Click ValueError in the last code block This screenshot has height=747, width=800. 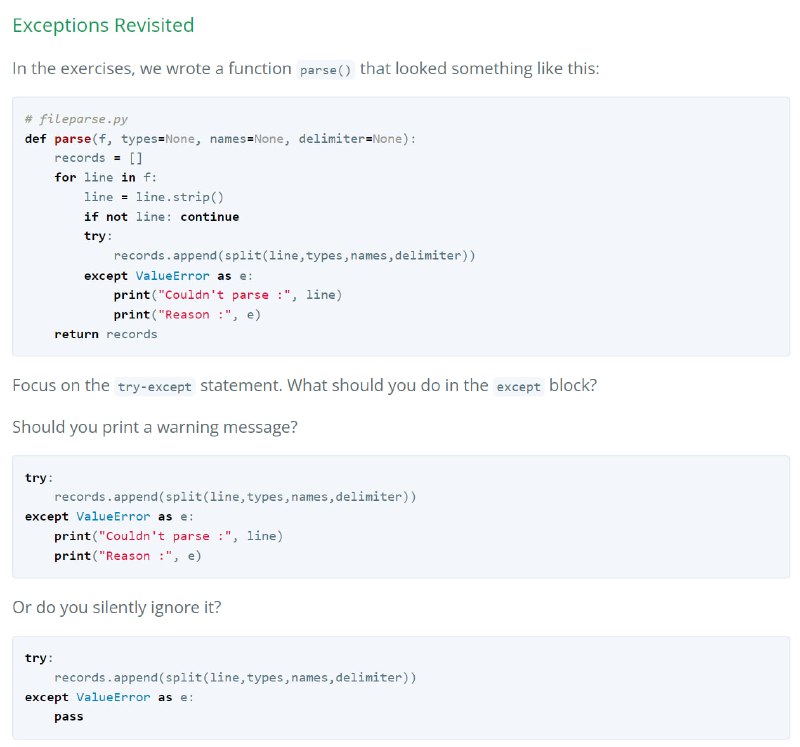tap(113, 697)
